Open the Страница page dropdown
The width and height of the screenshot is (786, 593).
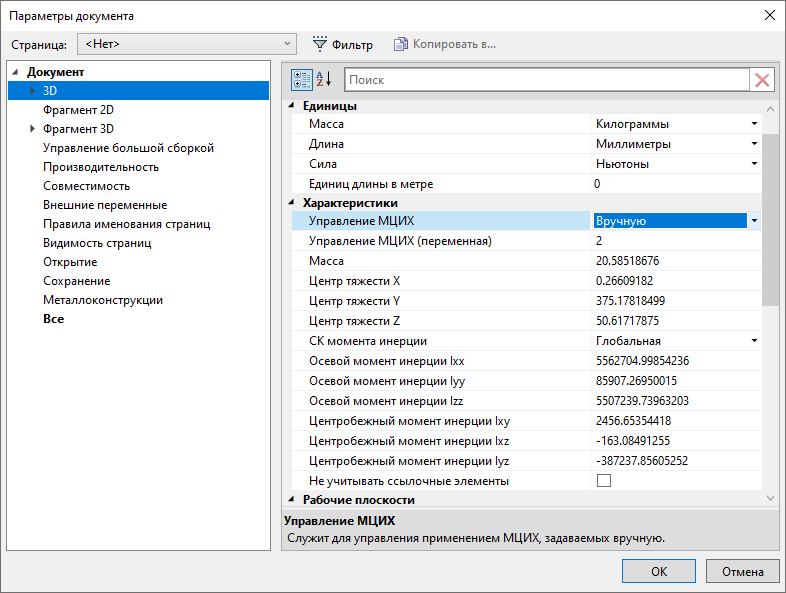pyautogui.click(x=288, y=44)
